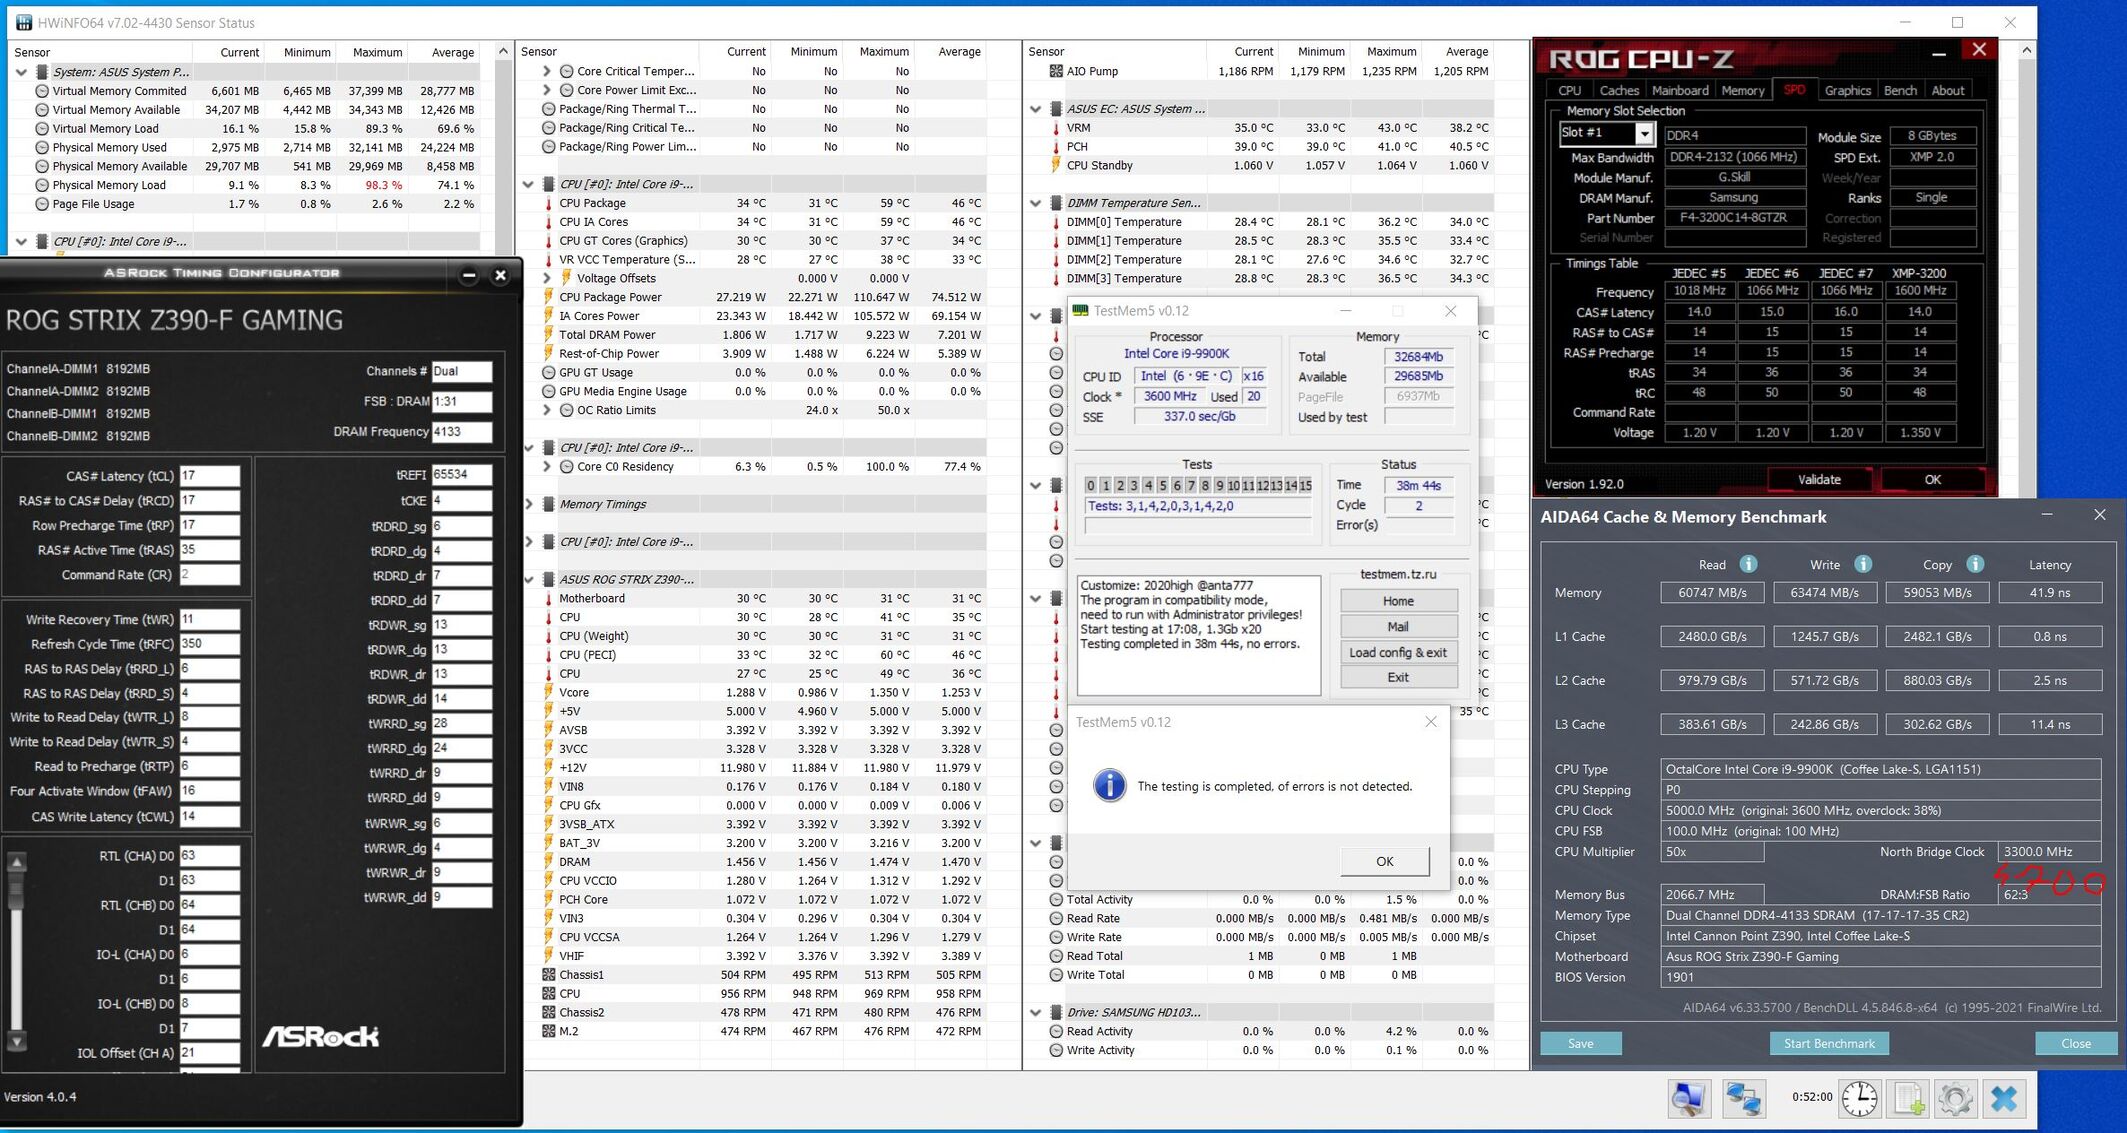Expand the OC Ratio Limits row
Screen dimensions: 2127x1133
[546, 410]
